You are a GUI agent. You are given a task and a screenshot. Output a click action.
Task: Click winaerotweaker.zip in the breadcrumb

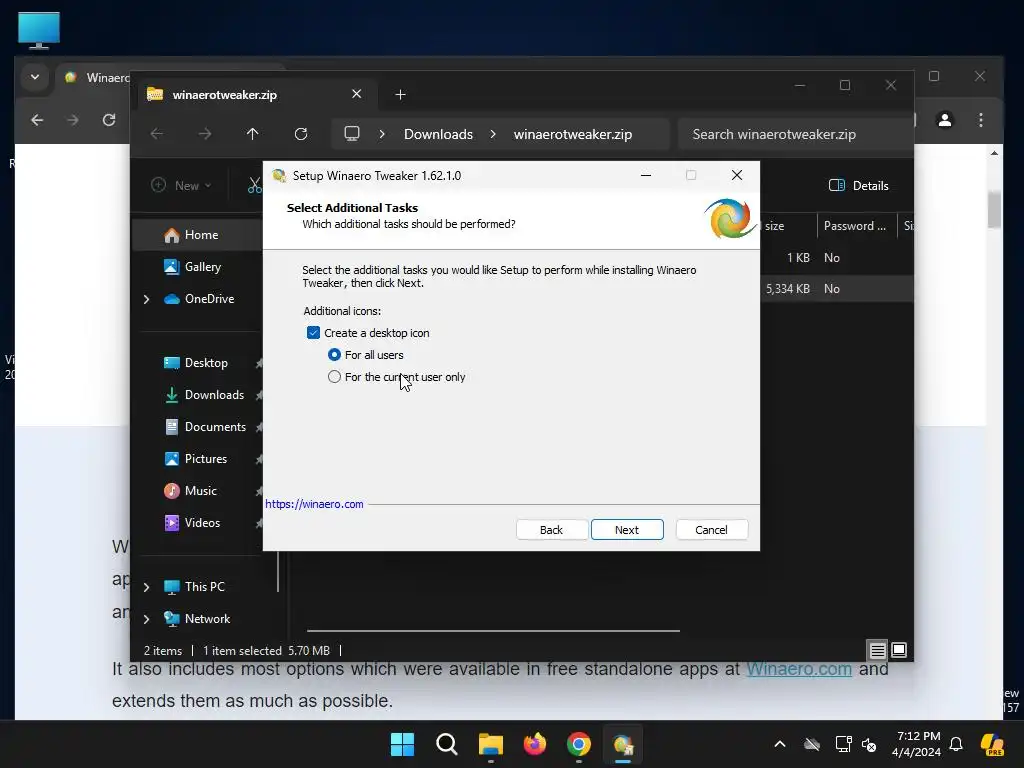click(x=573, y=134)
